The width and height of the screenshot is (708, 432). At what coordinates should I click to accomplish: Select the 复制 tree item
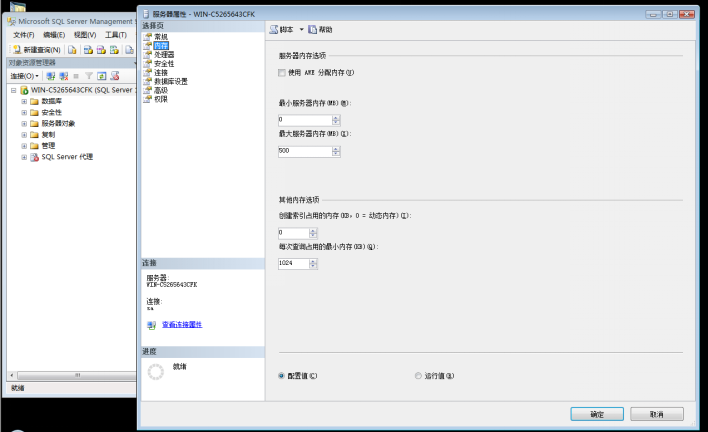pos(48,135)
